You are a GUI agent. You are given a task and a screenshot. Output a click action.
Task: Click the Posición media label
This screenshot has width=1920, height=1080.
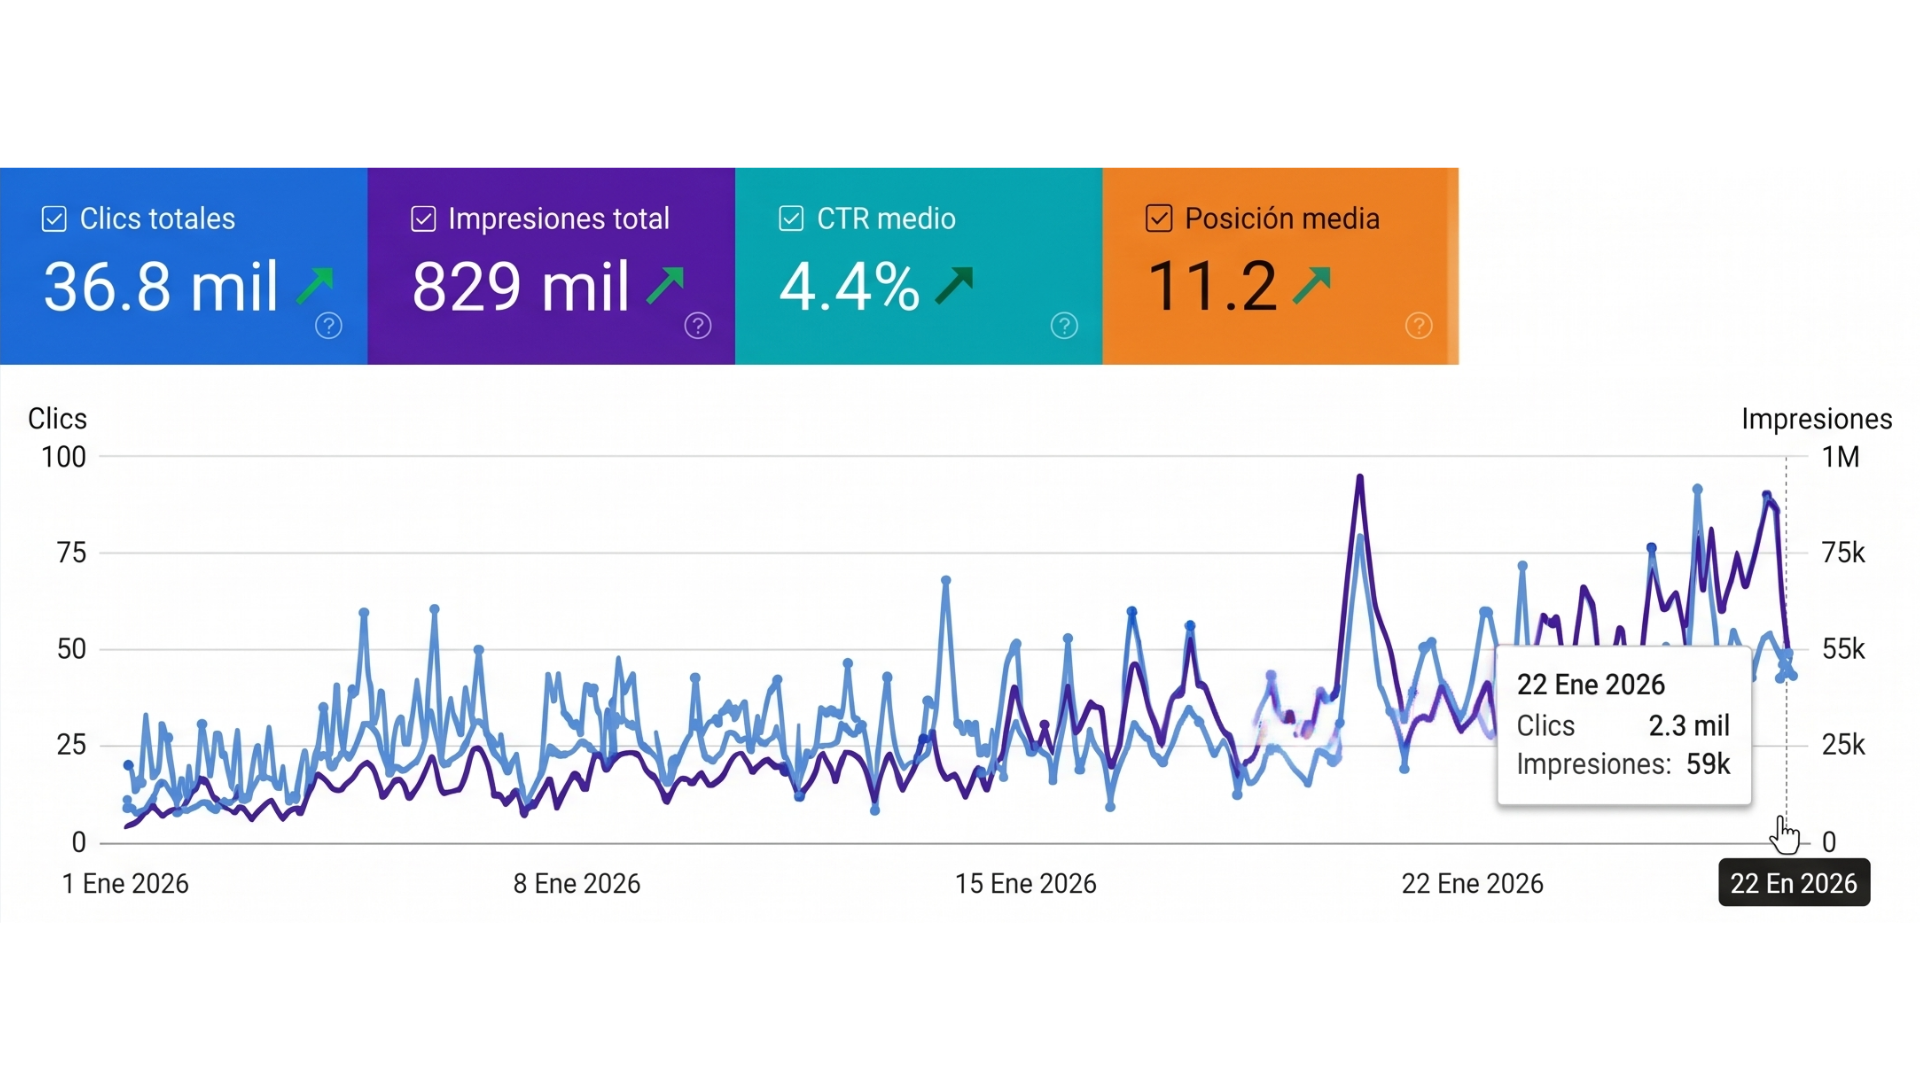click(1282, 219)
